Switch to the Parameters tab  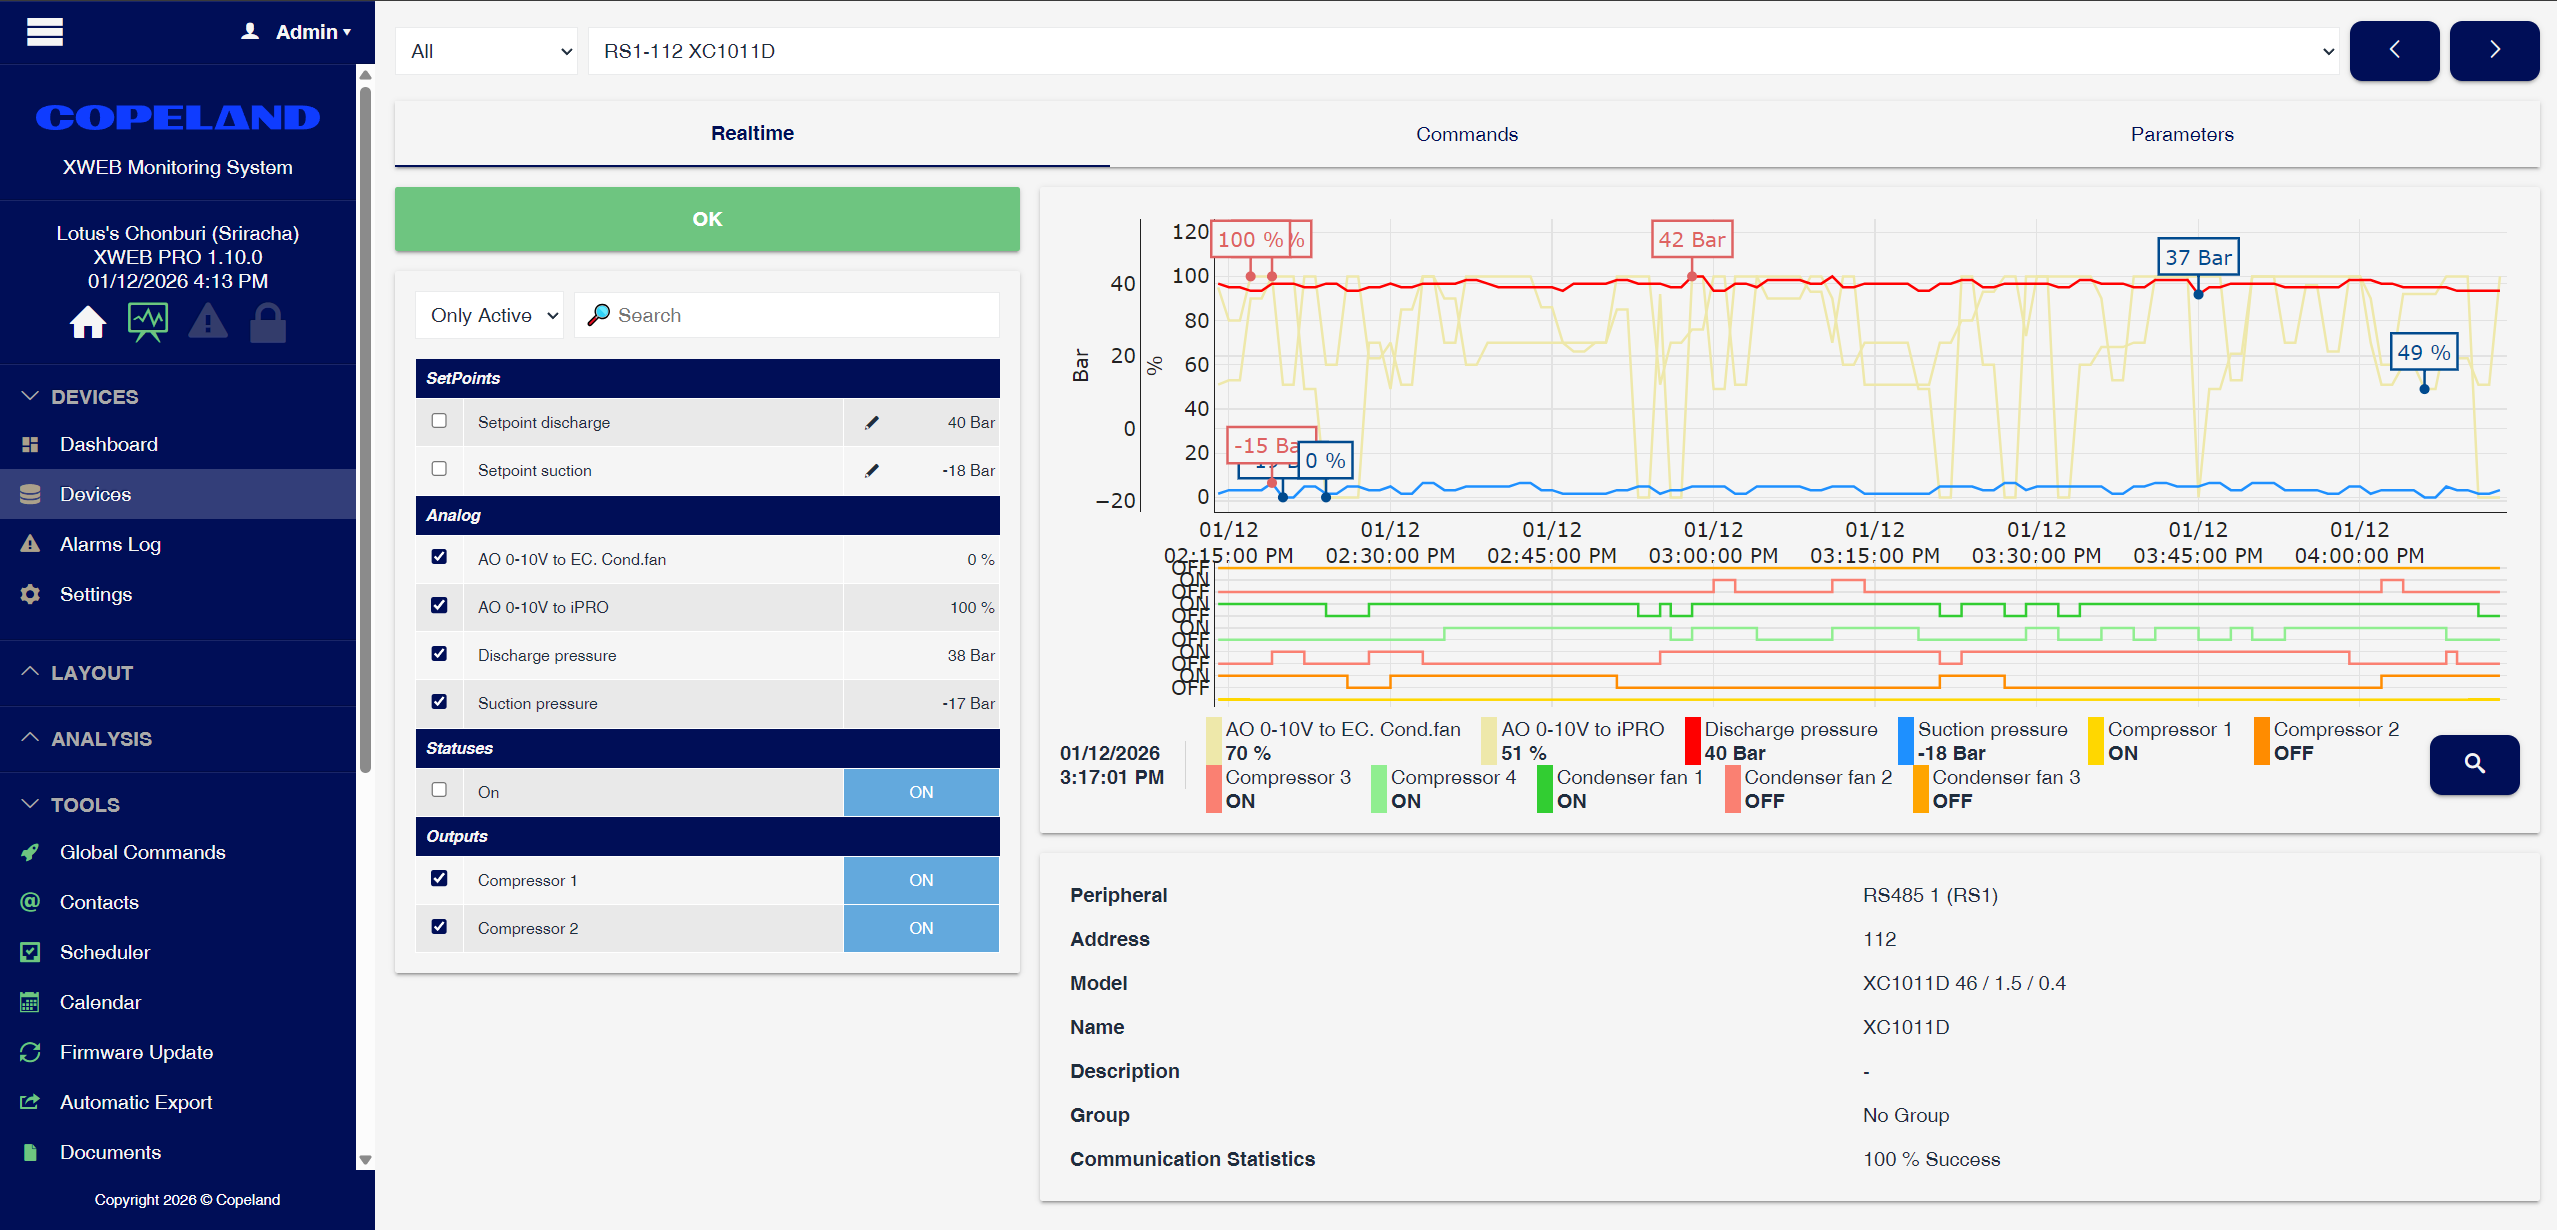coord(2181,134)
